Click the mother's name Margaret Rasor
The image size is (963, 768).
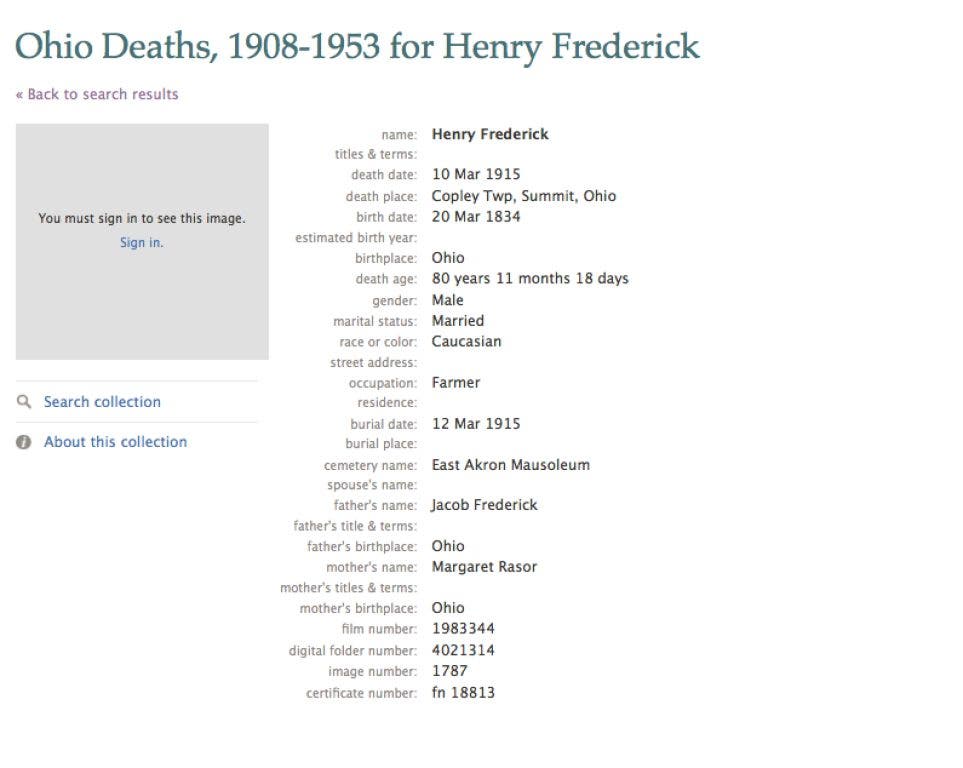pyautogui.click(x=485, y=566)
